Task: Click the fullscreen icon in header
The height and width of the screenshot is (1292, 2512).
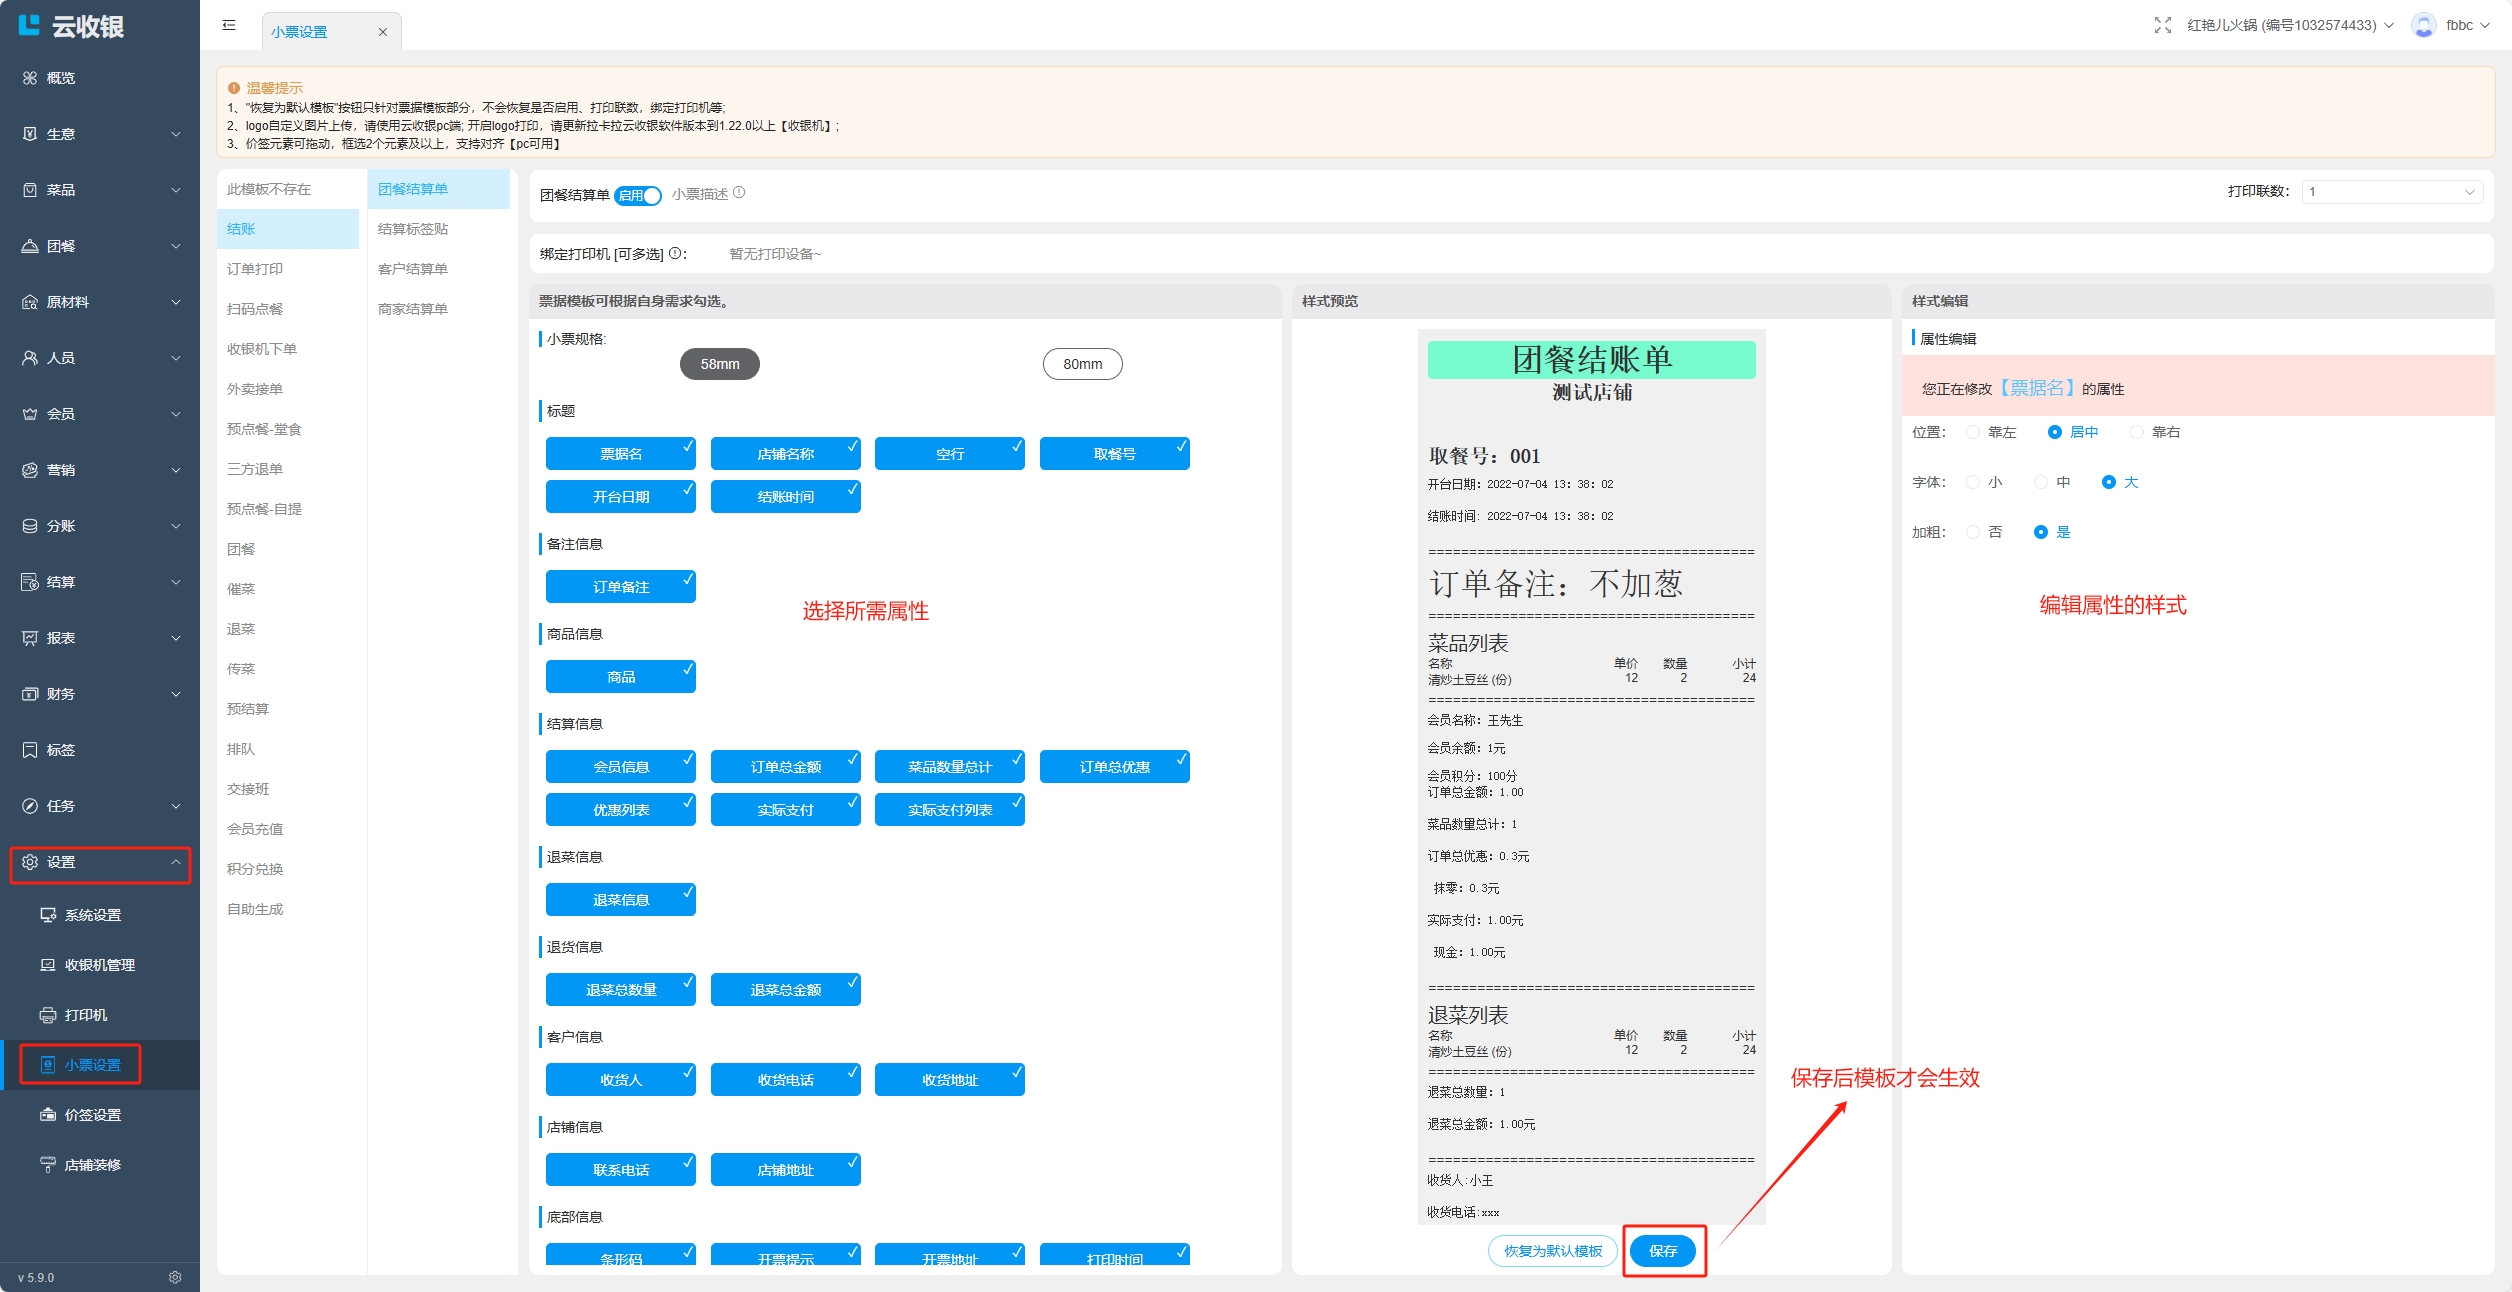Action: (2162, 25)
